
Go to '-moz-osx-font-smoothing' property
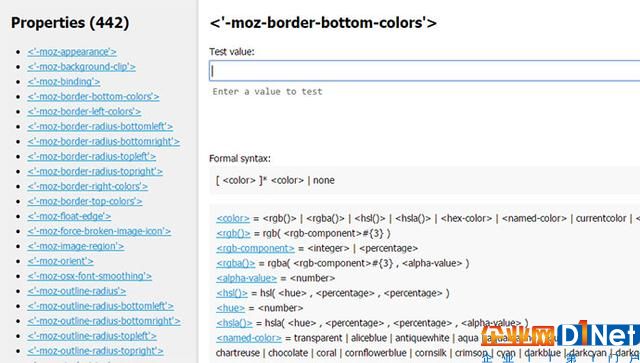(x=89, y=276)
